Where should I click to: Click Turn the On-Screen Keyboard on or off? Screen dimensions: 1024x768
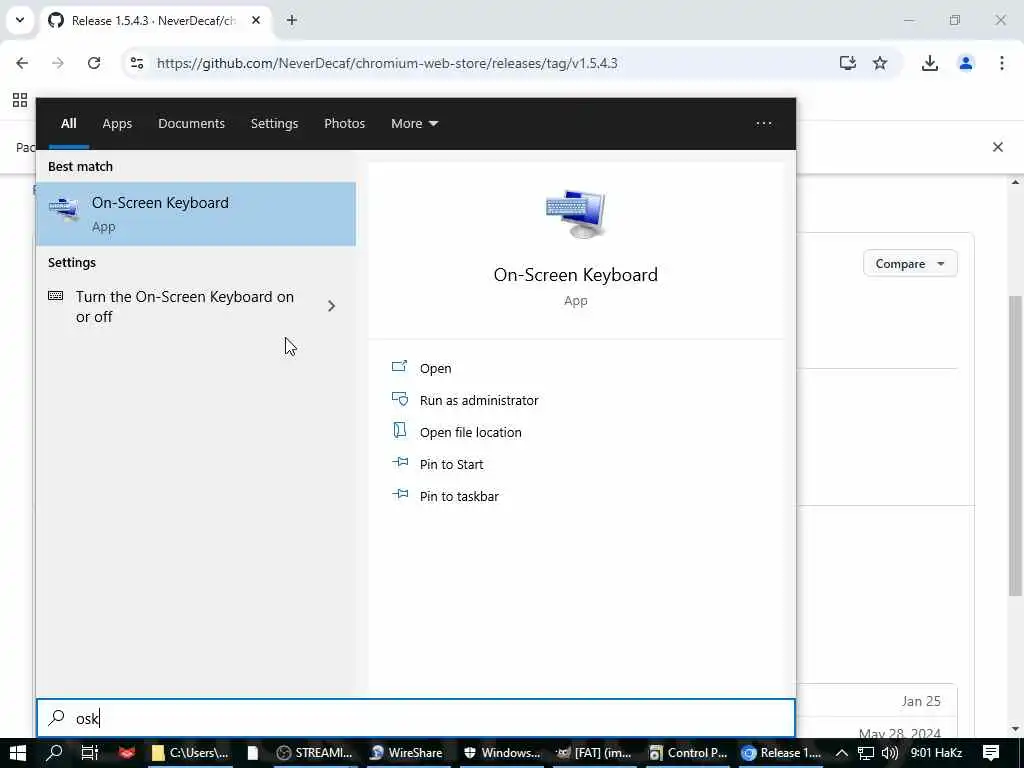point(185,306)
